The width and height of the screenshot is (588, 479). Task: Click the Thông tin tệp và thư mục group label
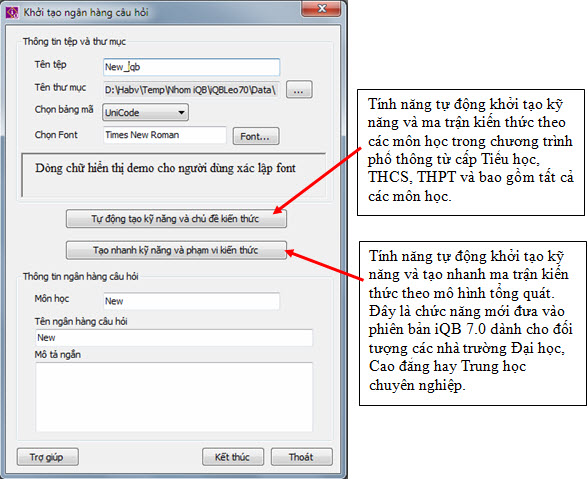point(74,42)
